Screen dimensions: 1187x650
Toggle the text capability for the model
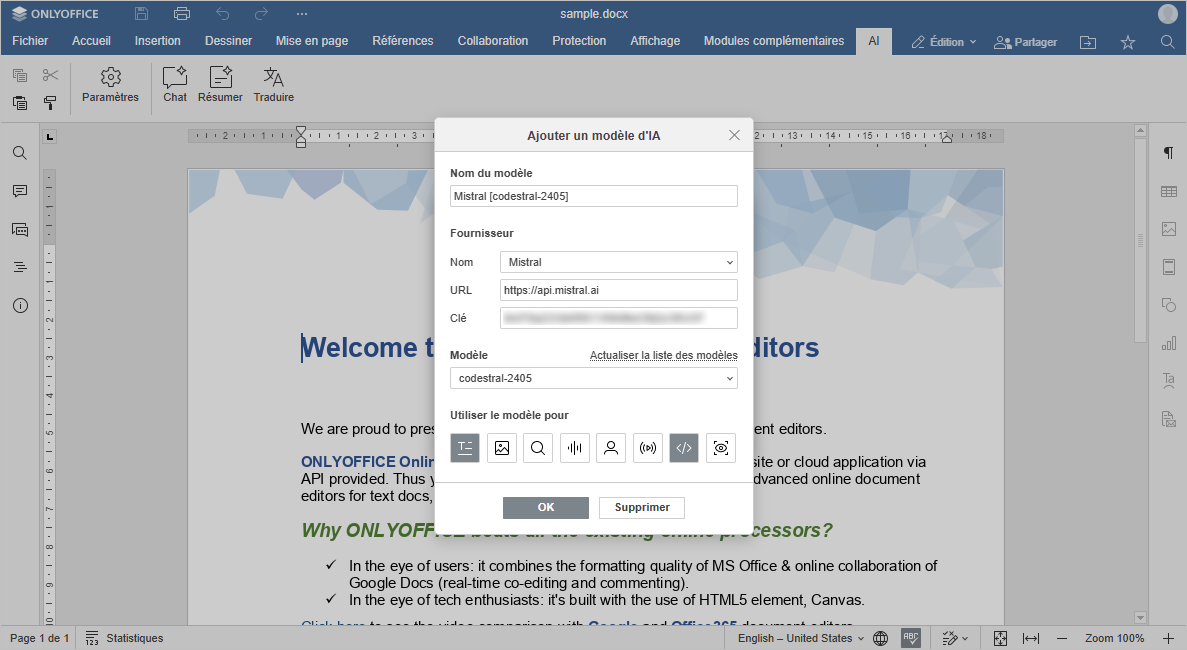click(x=465, y=448)
